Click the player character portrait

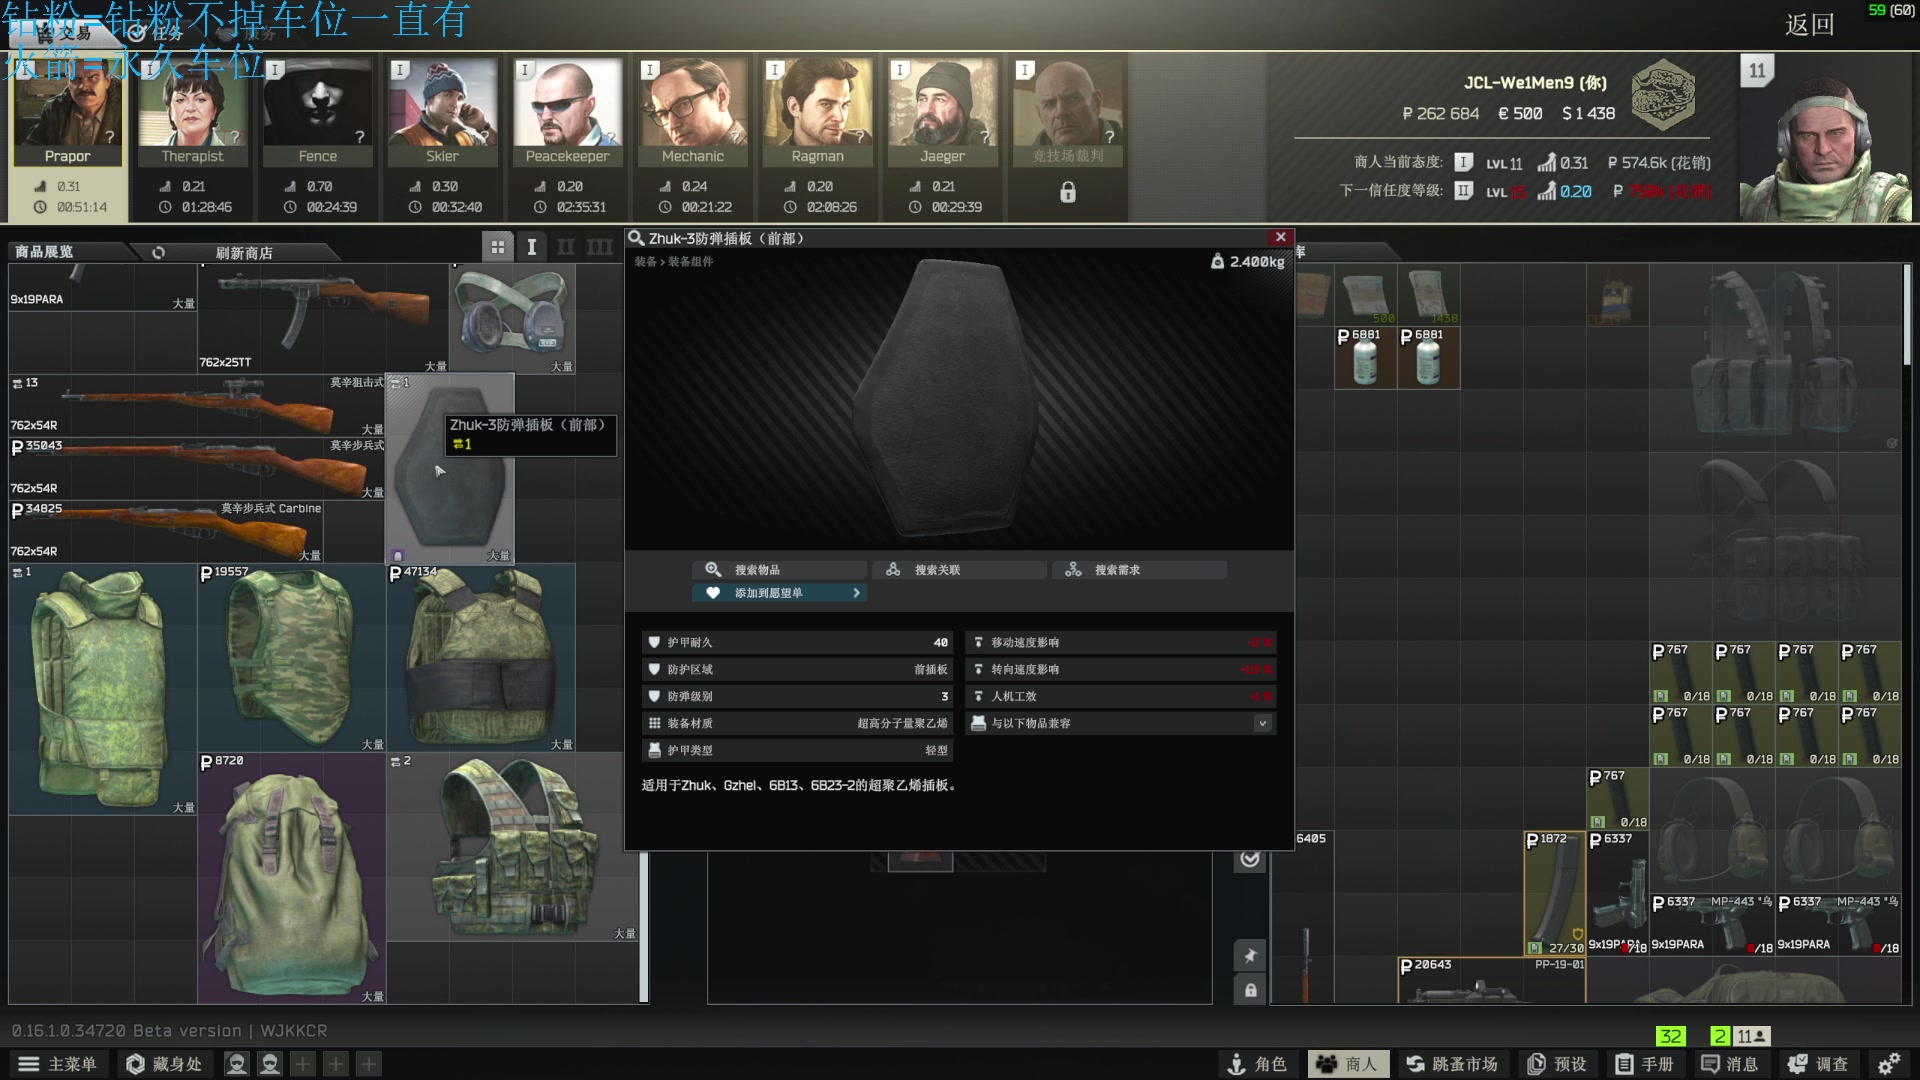[x=1824, y=137]
